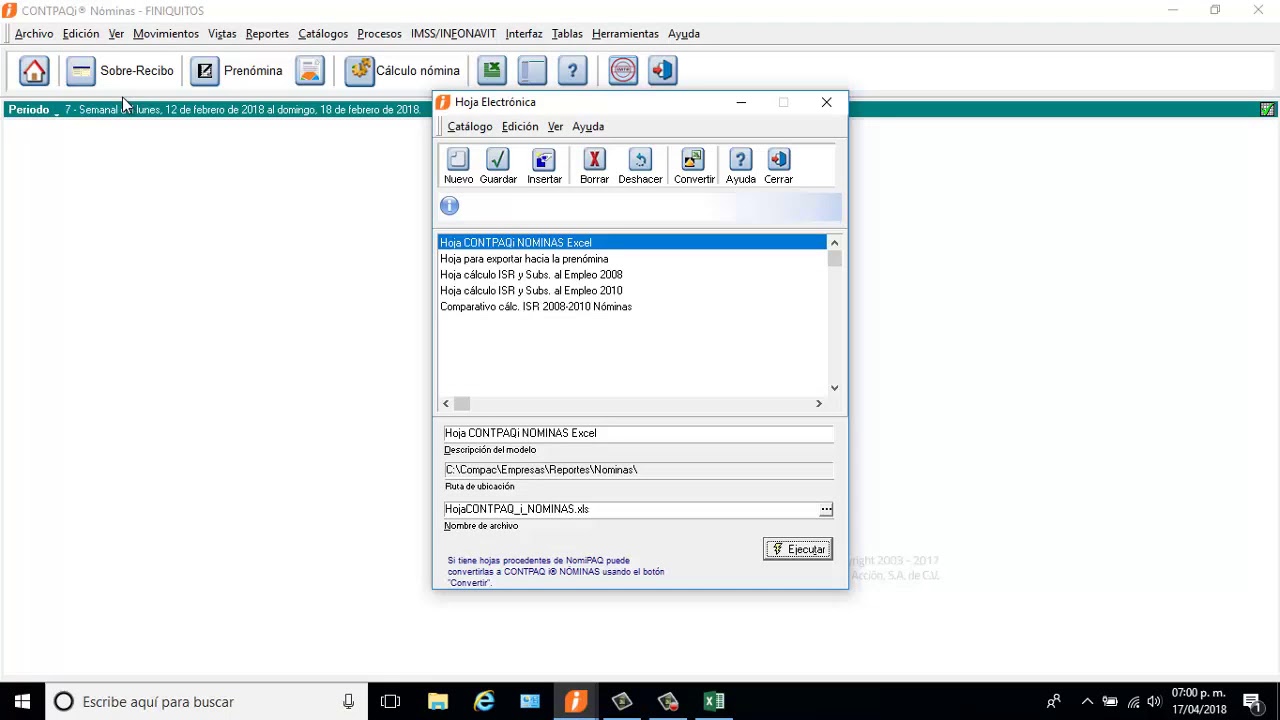
Task: Open the Procesos menu
Action: coord(379,34)
